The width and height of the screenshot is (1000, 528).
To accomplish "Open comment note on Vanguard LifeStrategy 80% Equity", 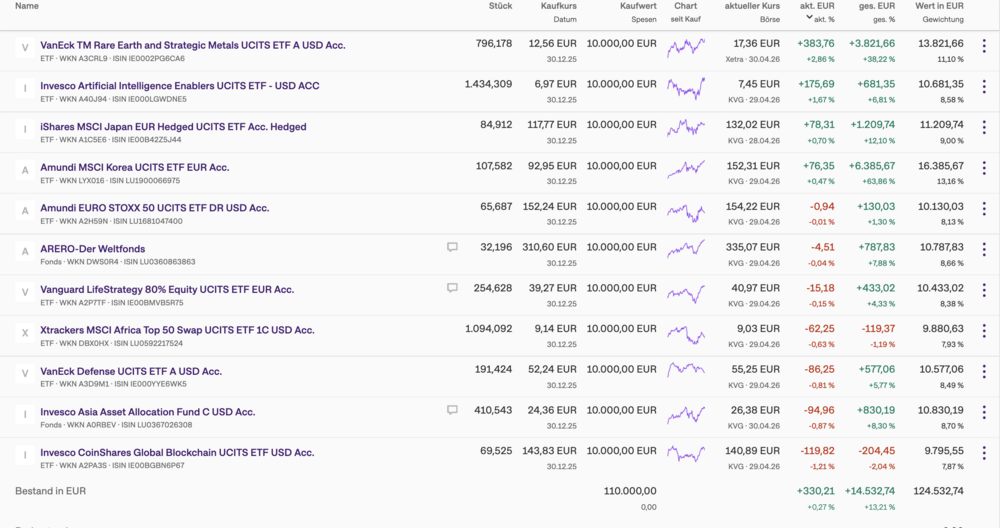I will [452, 288].
